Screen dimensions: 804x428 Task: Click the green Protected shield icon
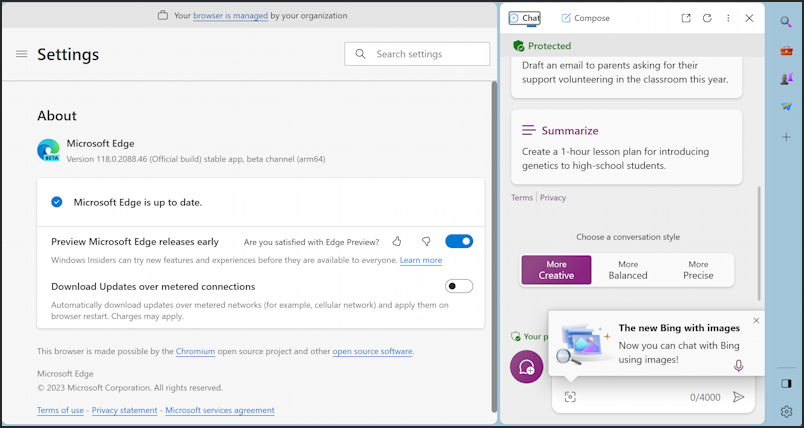(518, 46)
